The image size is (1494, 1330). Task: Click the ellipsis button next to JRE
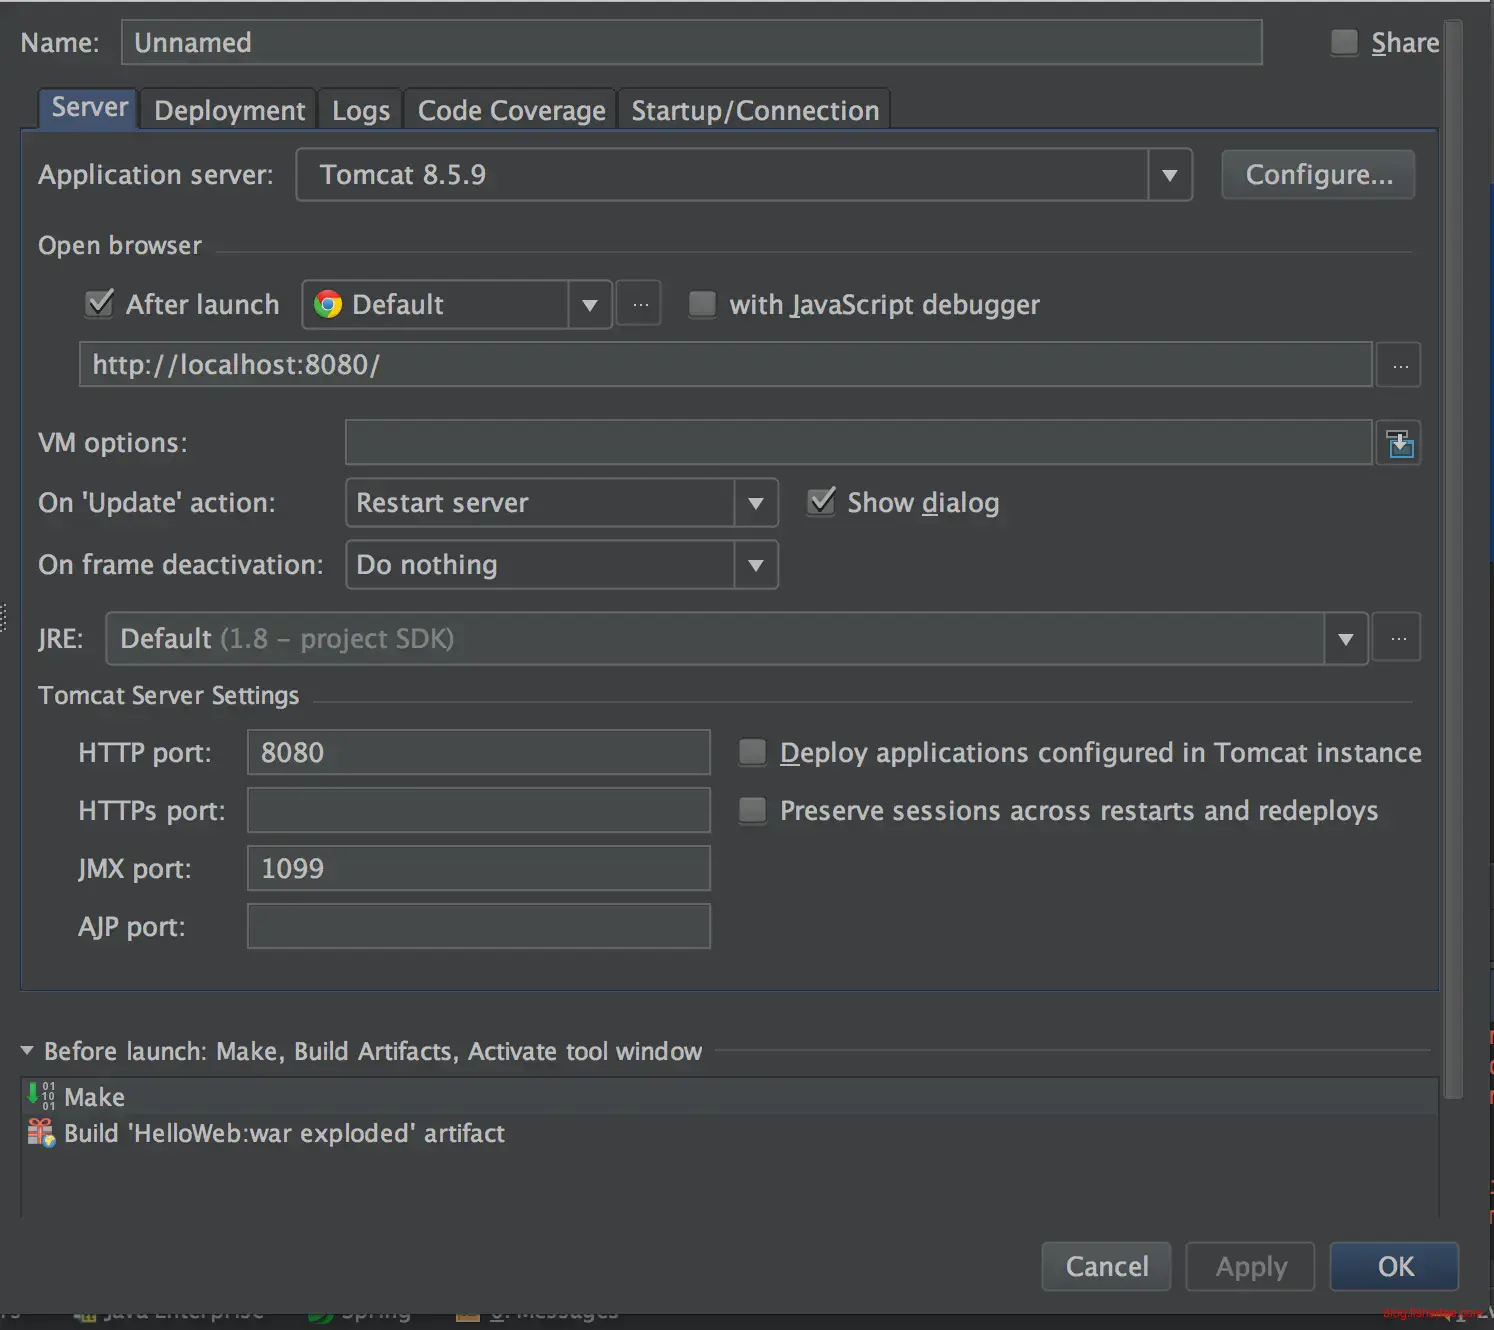1397,638
